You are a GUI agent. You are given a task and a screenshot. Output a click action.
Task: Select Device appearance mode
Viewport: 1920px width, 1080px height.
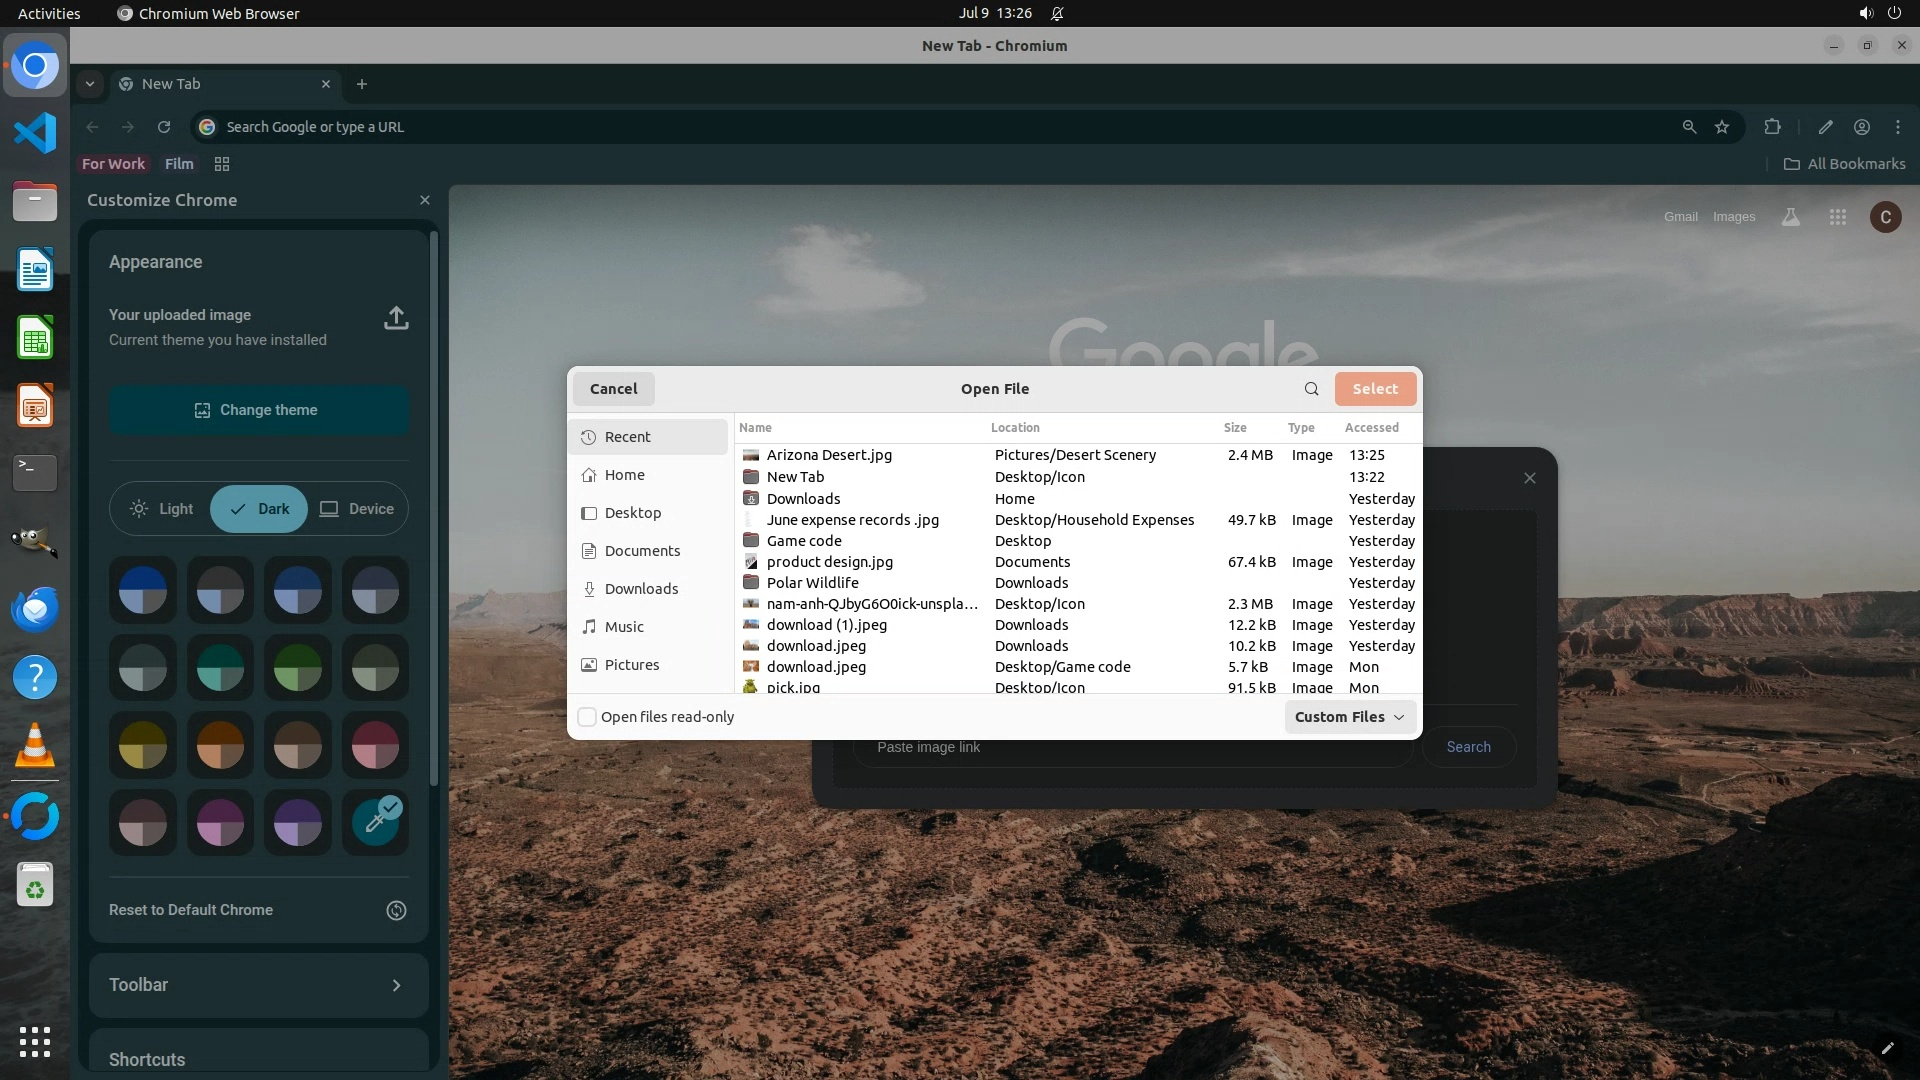pyautogui.click(x=357, y=509)
